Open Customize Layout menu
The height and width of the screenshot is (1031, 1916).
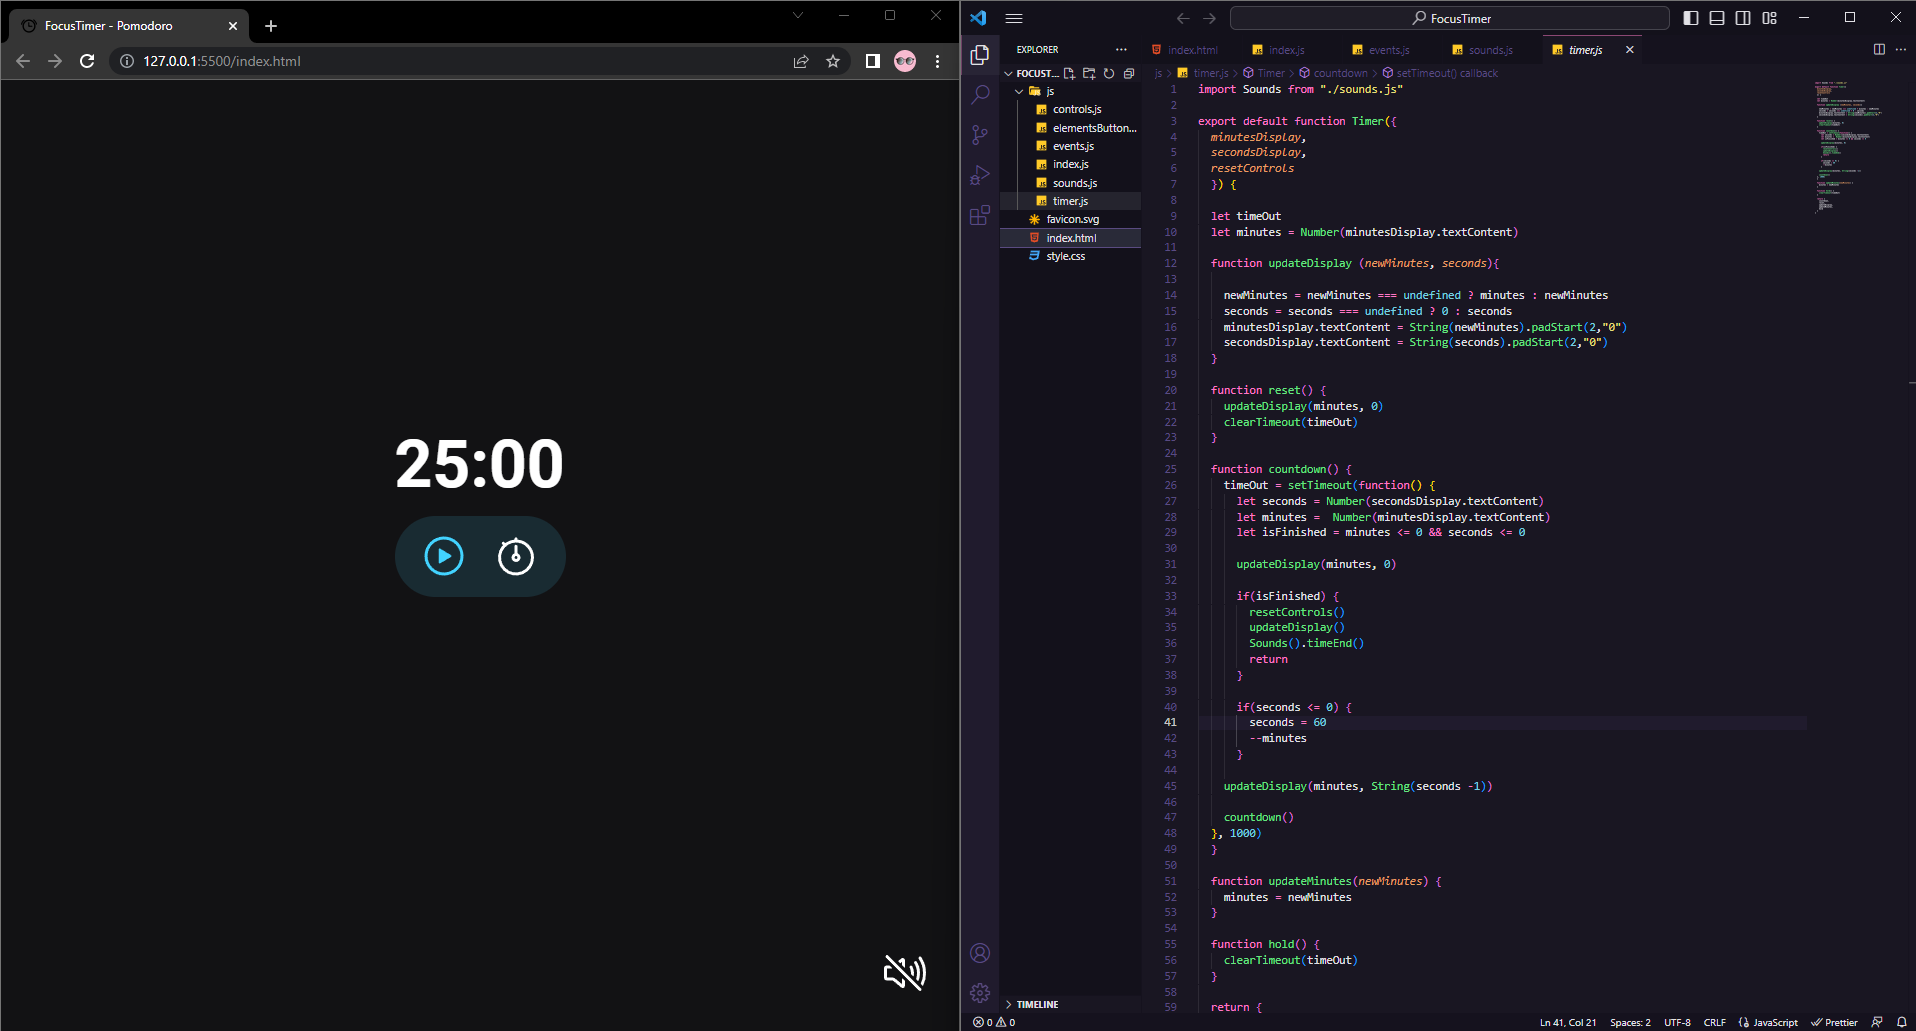[x=1770, y=18]
